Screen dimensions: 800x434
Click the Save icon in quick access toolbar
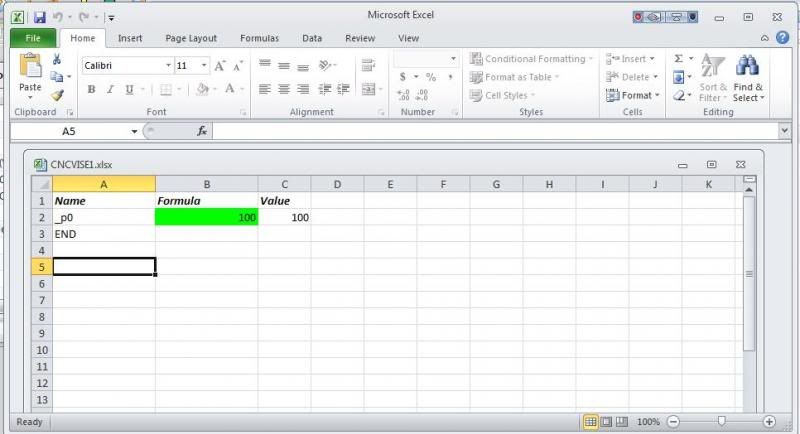[39, 17]
